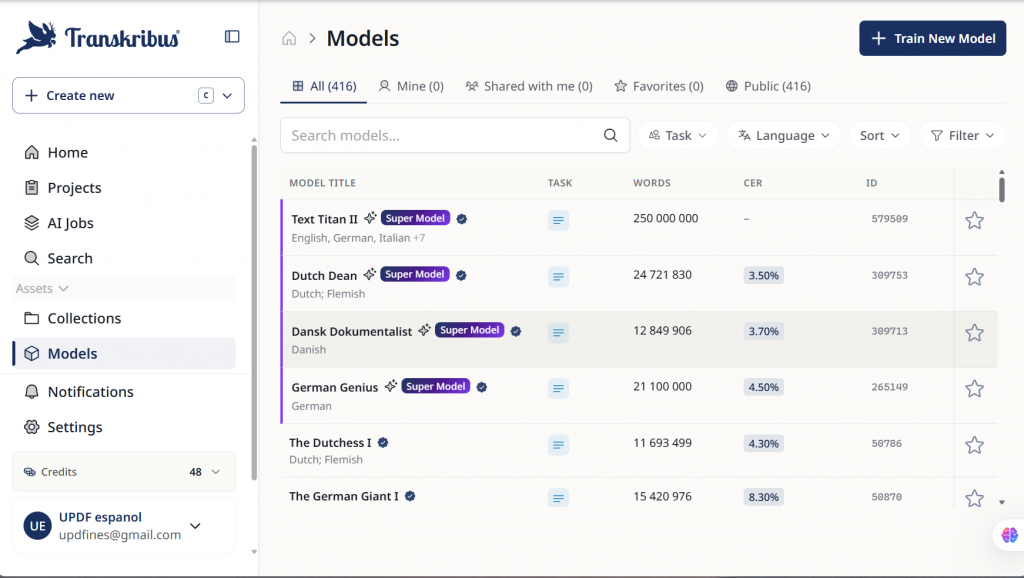Click the Super Model badge on Text Titan II

[x=415, y=218]
